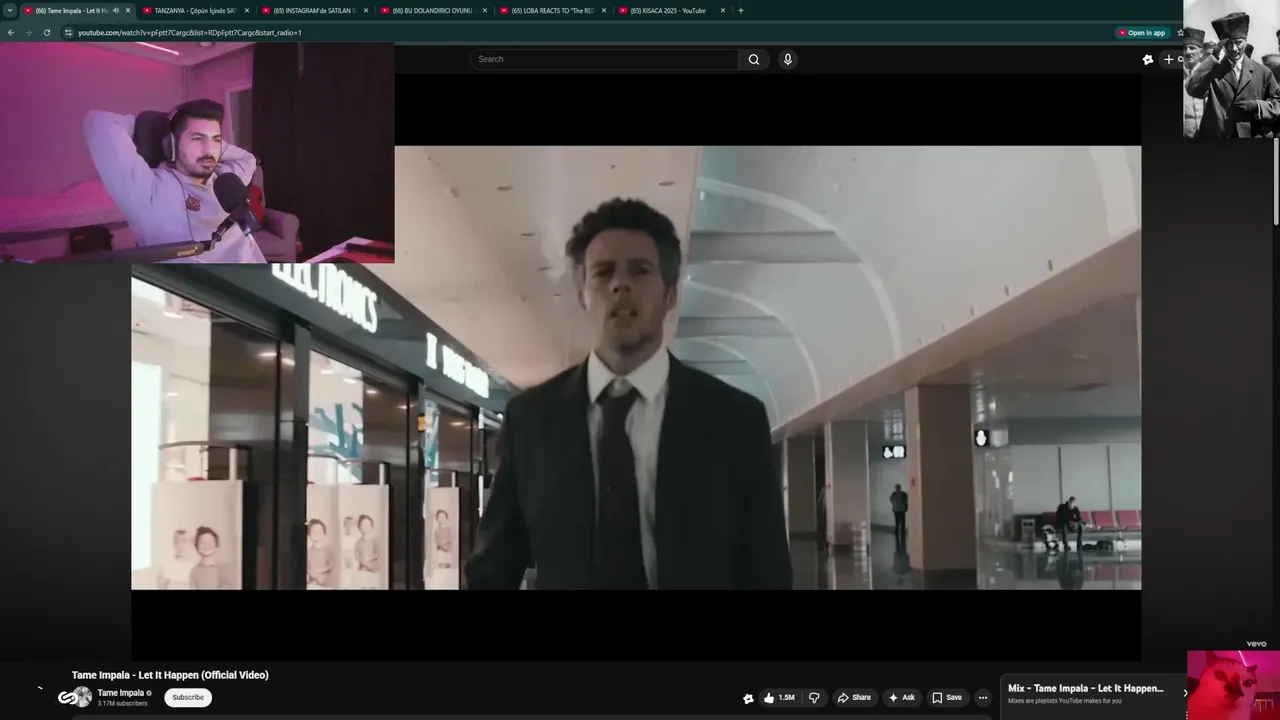View site information icon in address bar
The width and height of the screenshot is (1280, 720).
click(x=68, y=33)
